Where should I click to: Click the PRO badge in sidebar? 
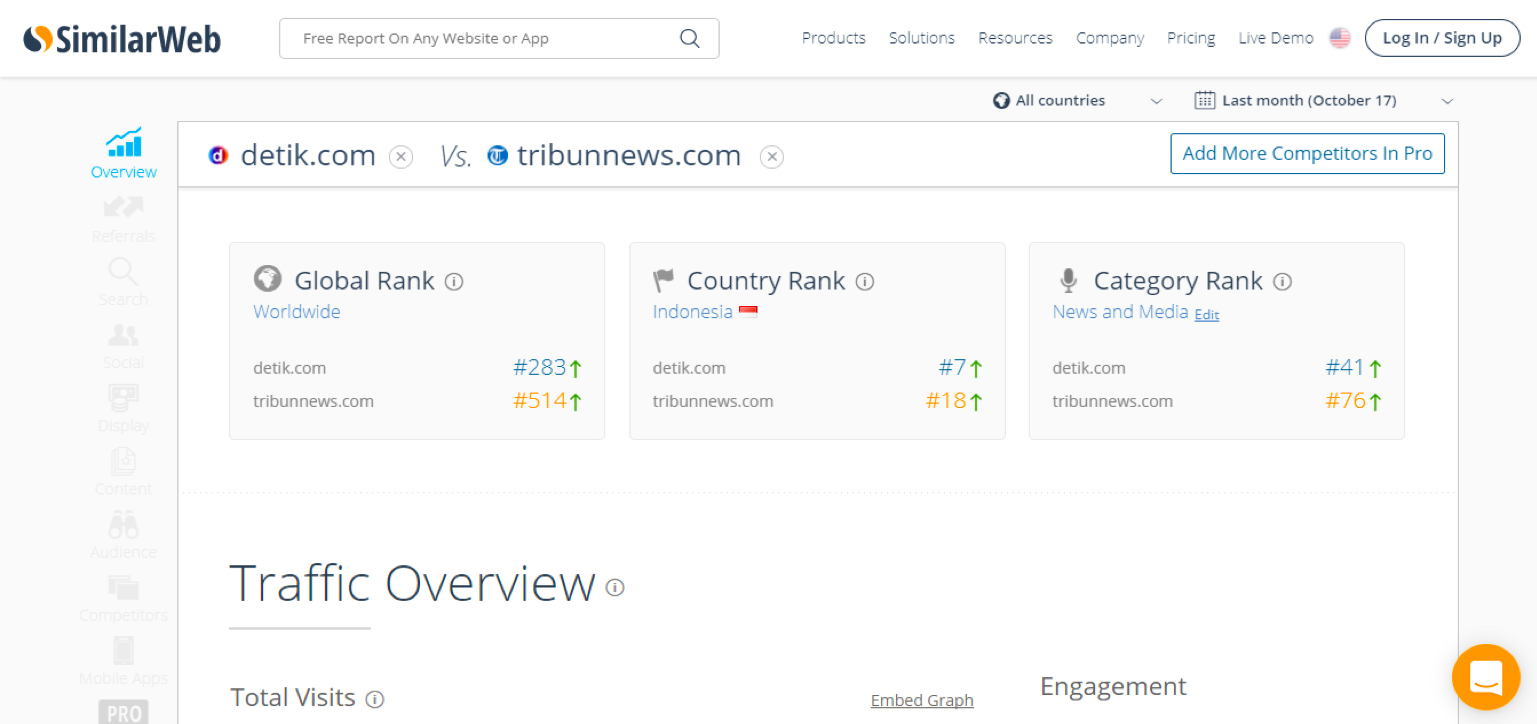click(x=124, y=712)
